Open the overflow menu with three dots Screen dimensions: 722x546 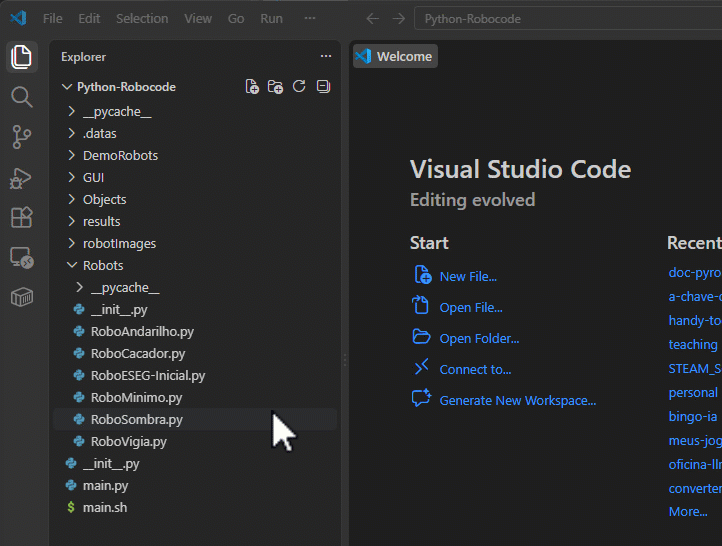310,18
